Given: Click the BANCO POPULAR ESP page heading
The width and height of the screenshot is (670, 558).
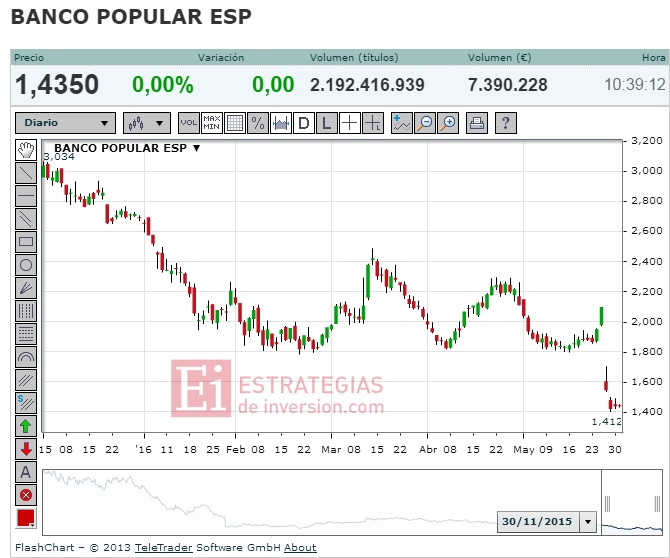Looking at the screenshot, I should pos(131,17).
